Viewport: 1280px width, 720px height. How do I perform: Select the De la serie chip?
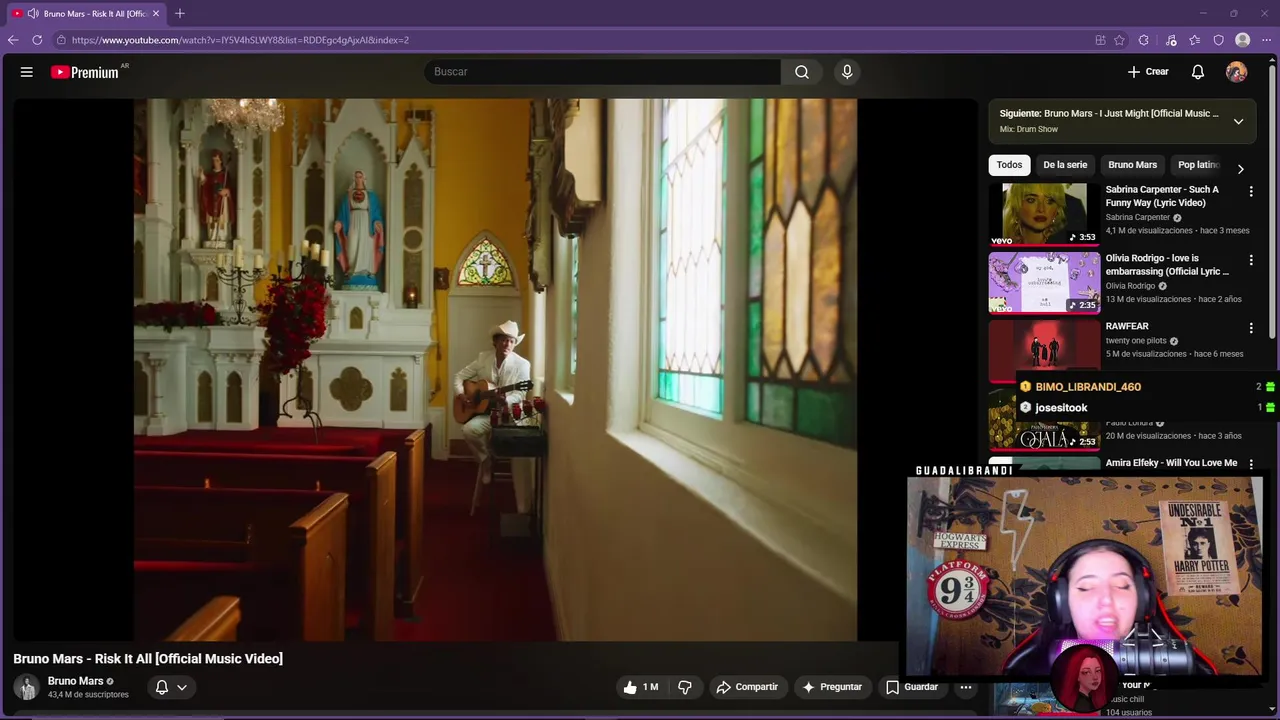pyautogui.click(x=1065, y=165)
